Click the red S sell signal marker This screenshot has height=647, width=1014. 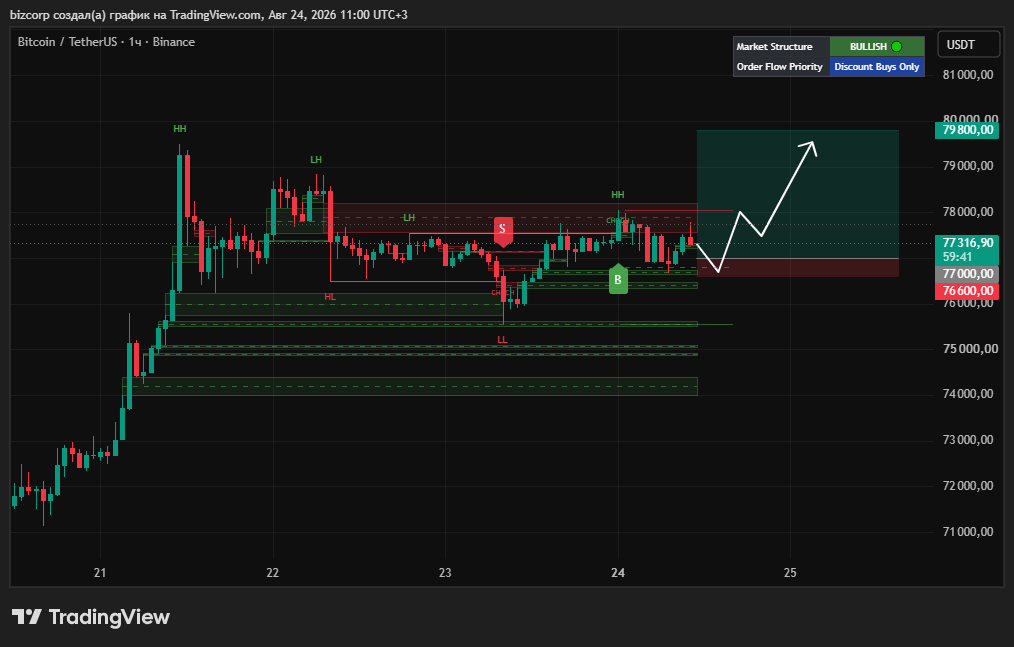click(x=502, y=232)
